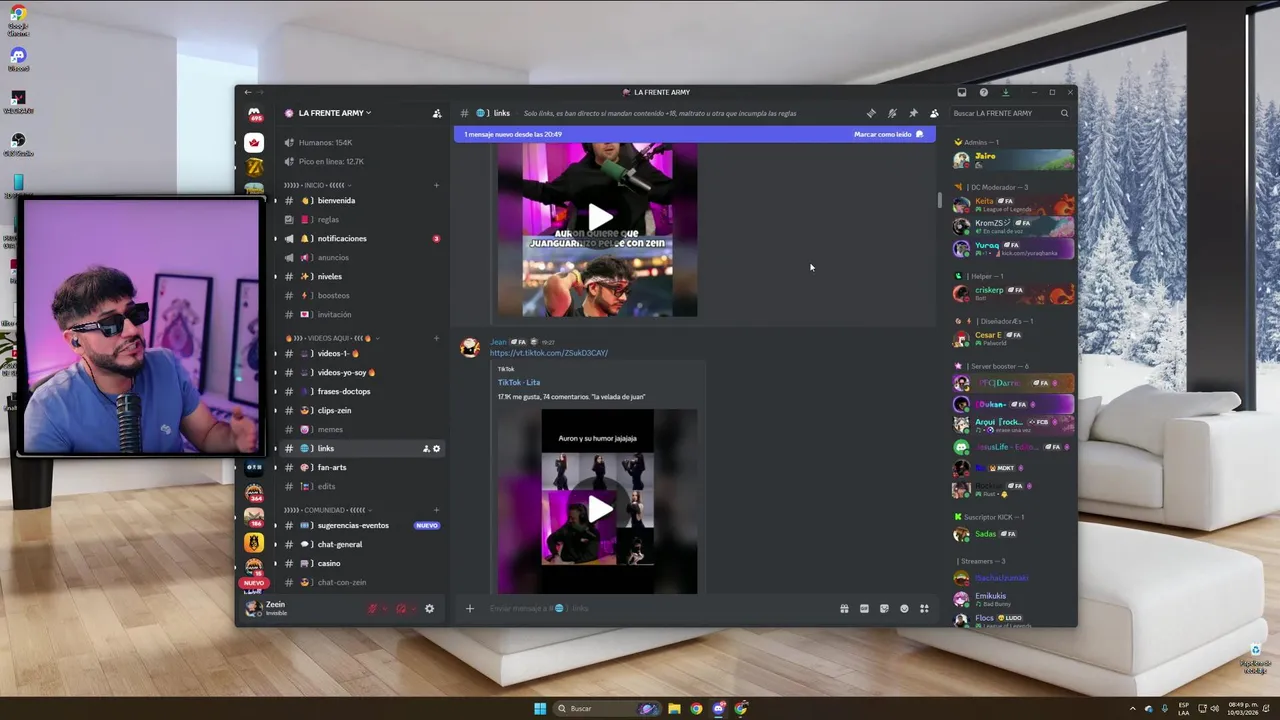Click search magnifier in Buscar LA FRENTE ARMY
Viewport: 1280px width, 720px height.
click(x=1064, y=113)
